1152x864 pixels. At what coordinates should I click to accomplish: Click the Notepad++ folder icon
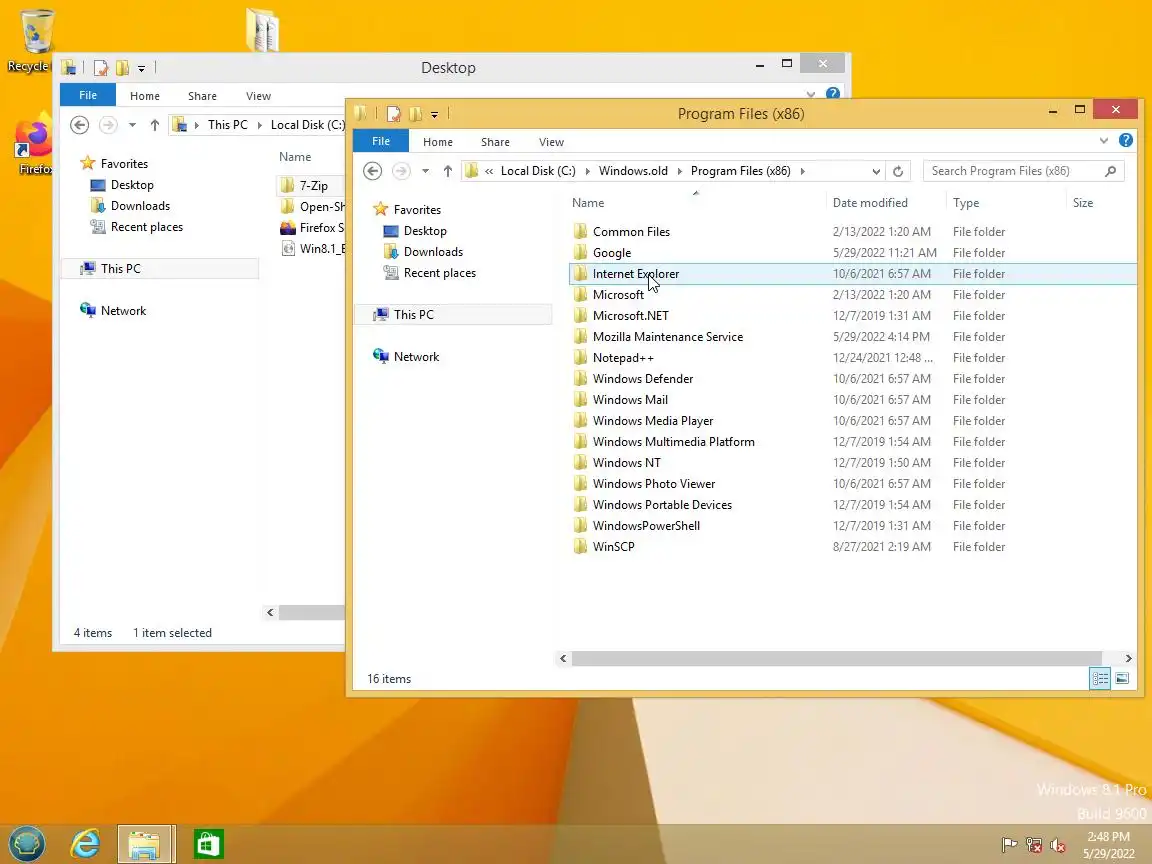tap(580, 358)
